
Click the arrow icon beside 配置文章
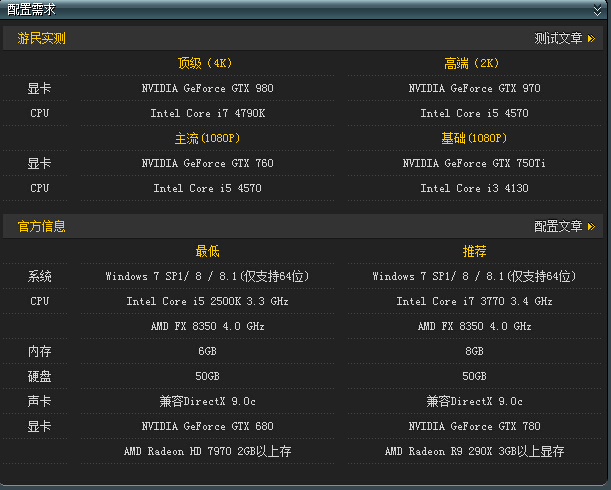point(591,226)
